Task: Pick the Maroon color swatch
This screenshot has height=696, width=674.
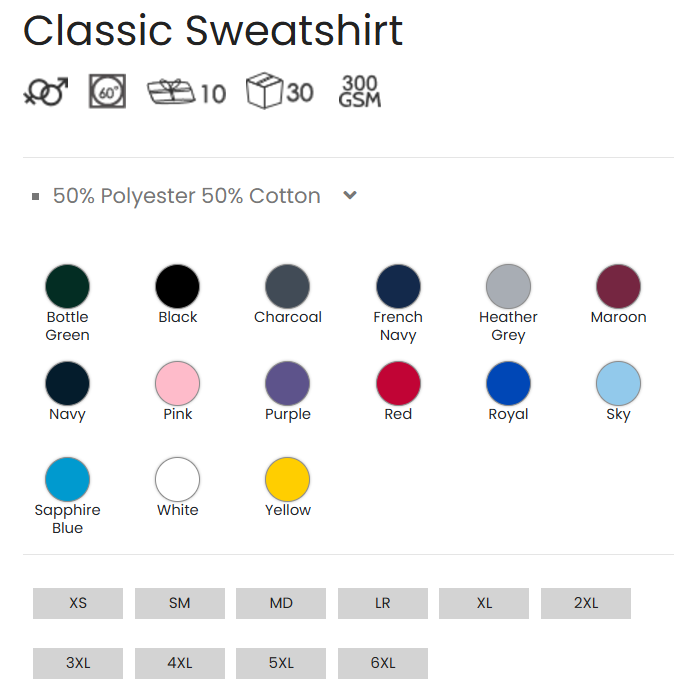Action: click(x=618, y=286)
